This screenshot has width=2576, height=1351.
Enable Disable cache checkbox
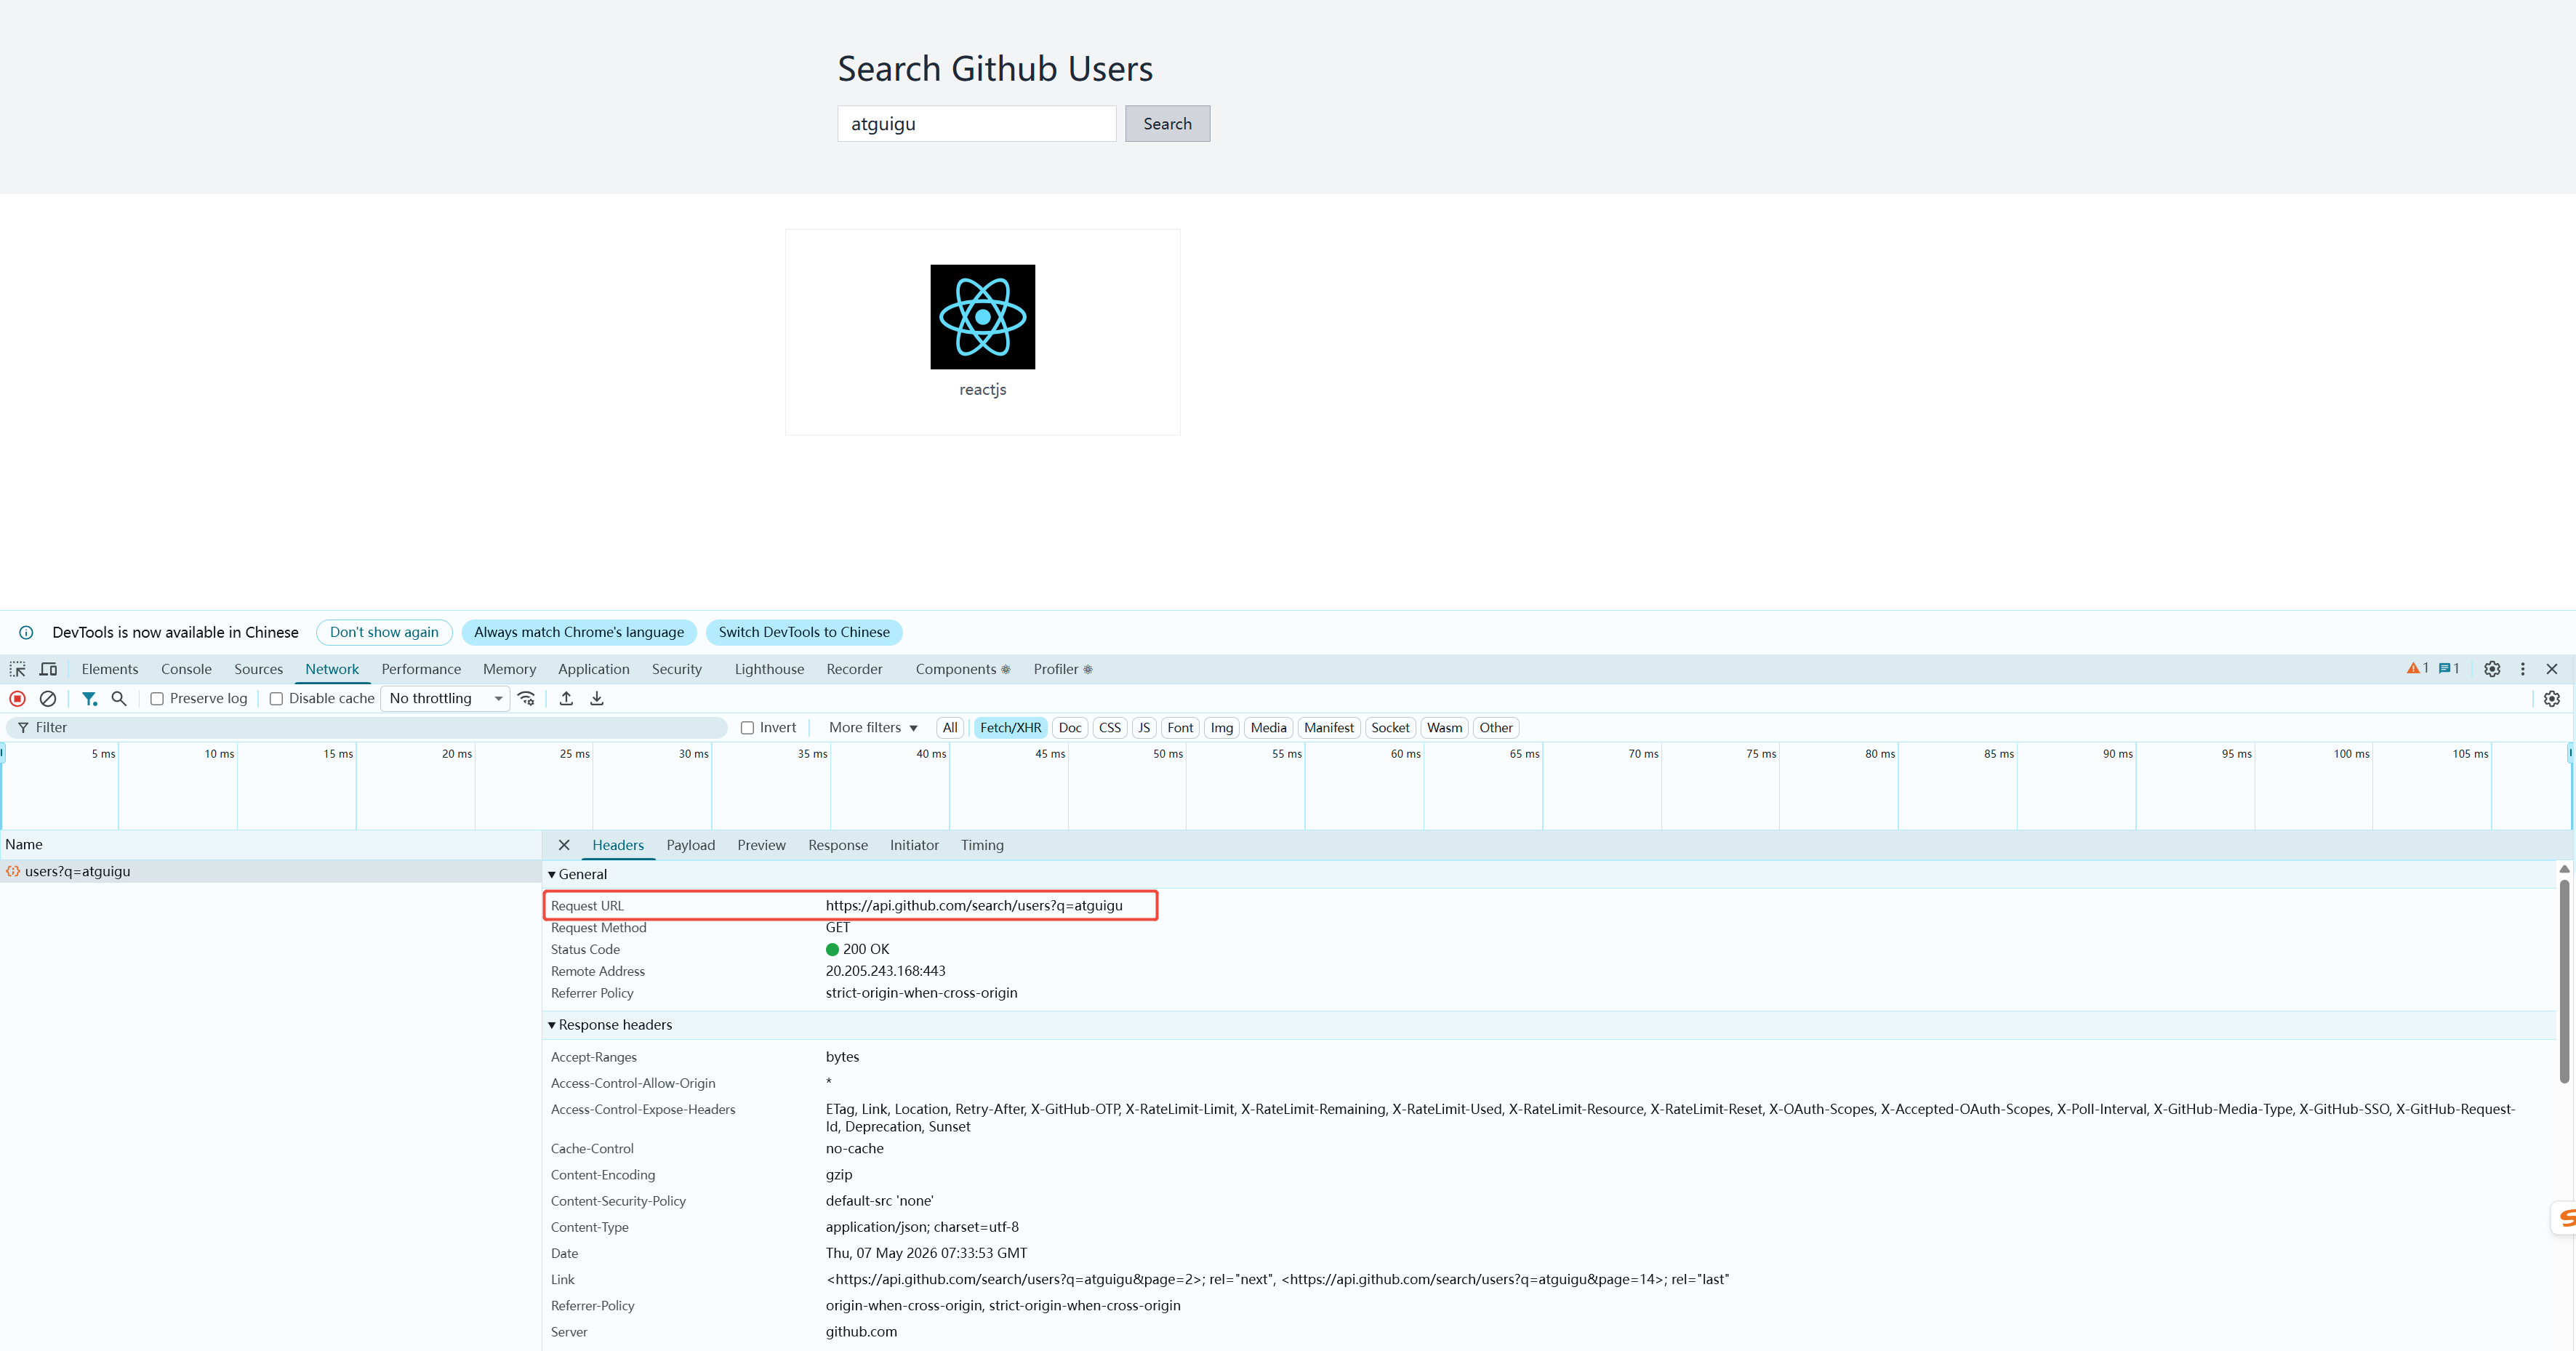click(x=276, y=699)
